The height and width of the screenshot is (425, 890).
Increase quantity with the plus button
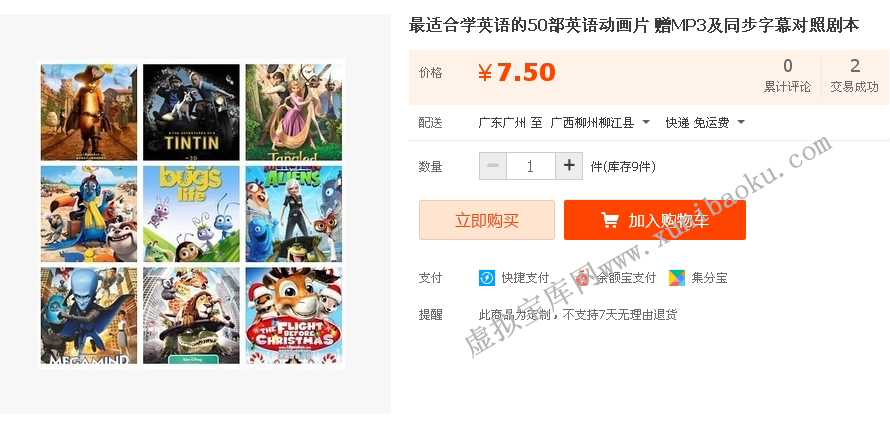[569, 166]
